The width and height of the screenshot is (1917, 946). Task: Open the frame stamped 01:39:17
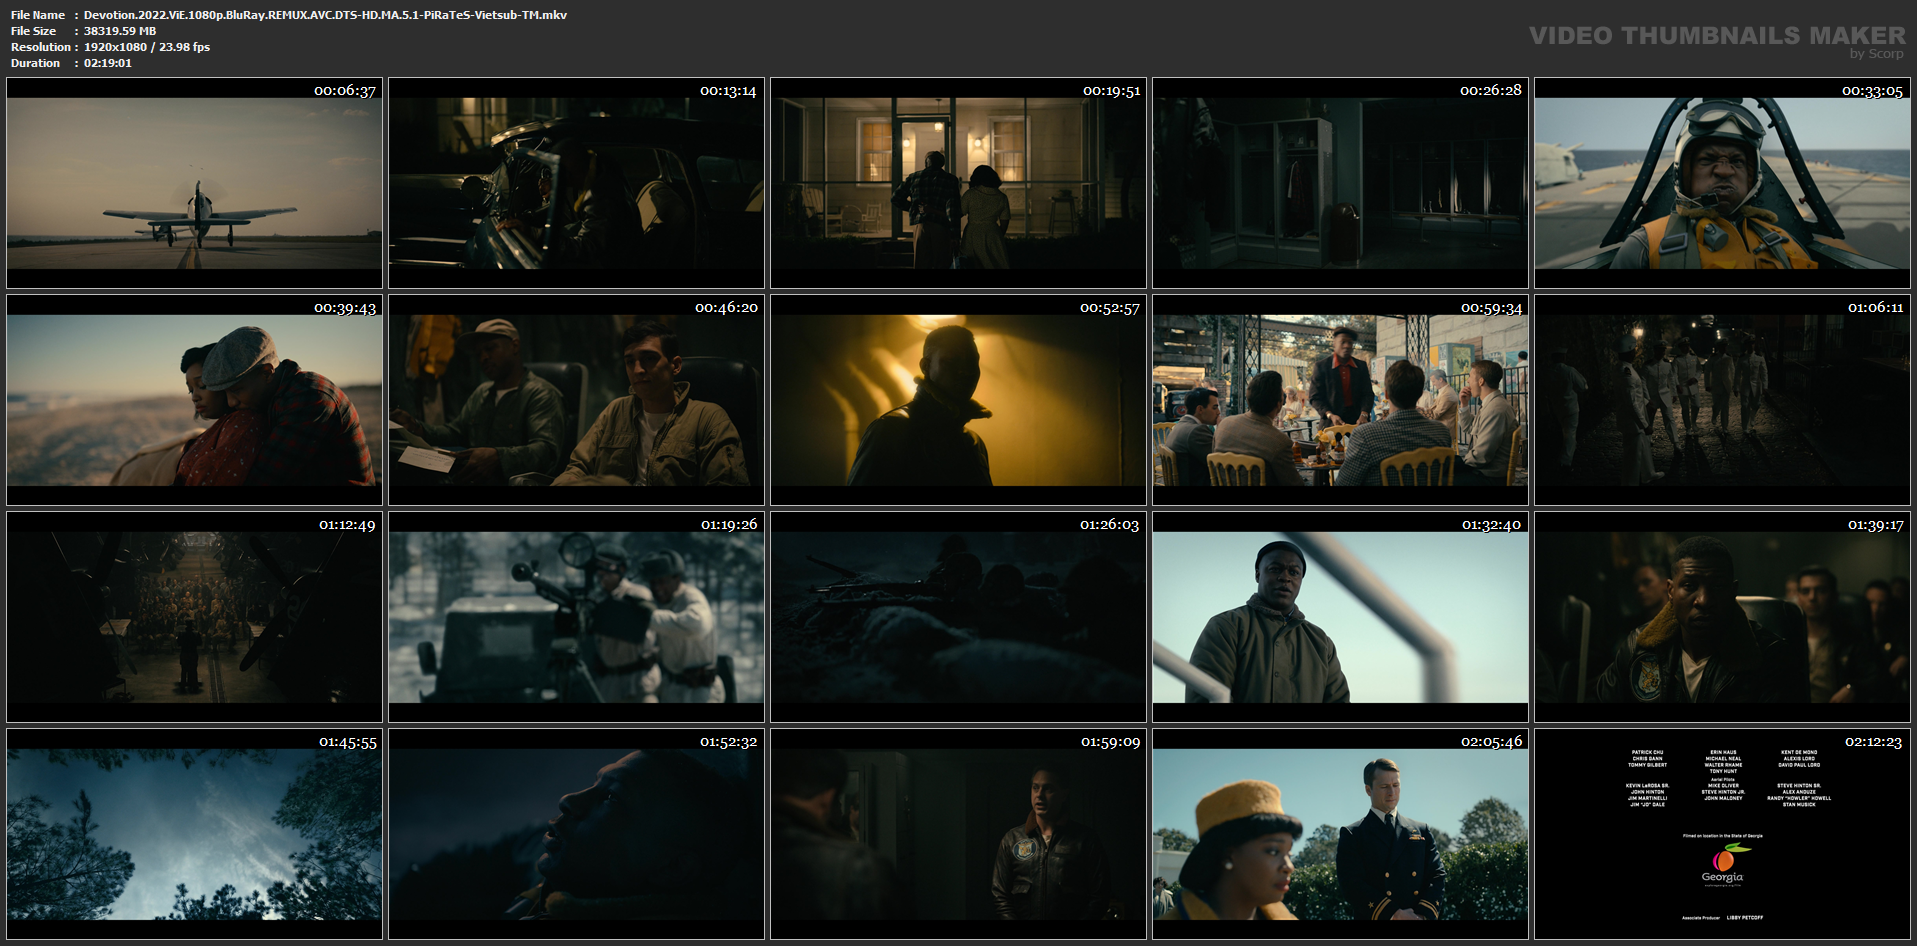1722,617
